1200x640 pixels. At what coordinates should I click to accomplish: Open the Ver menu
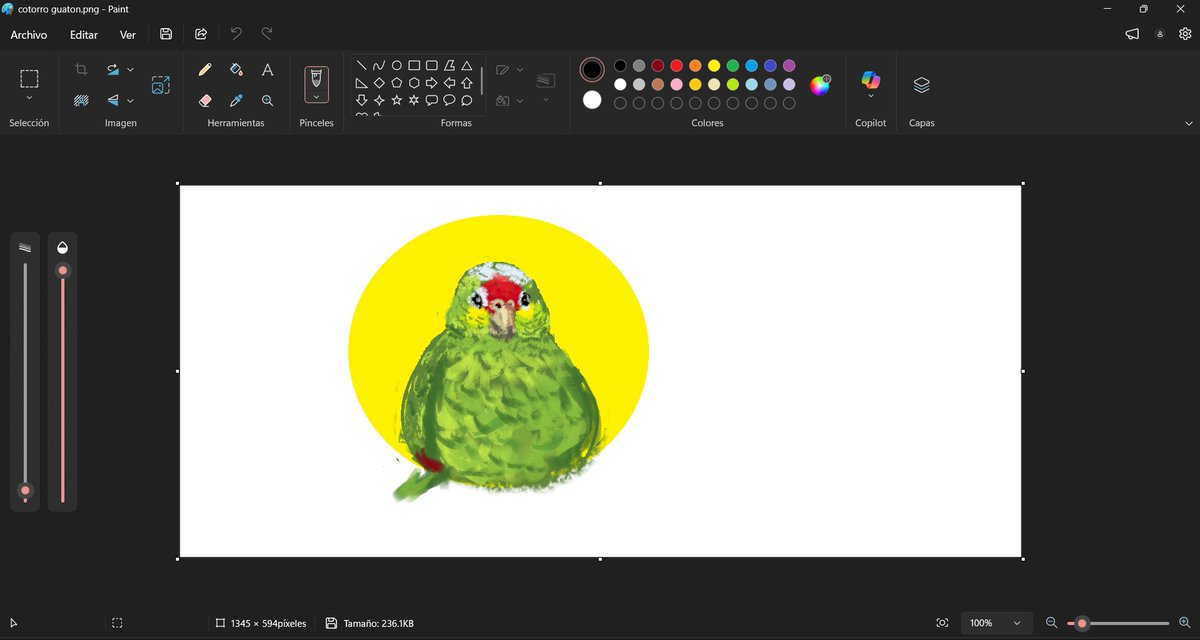coord(127,34)
